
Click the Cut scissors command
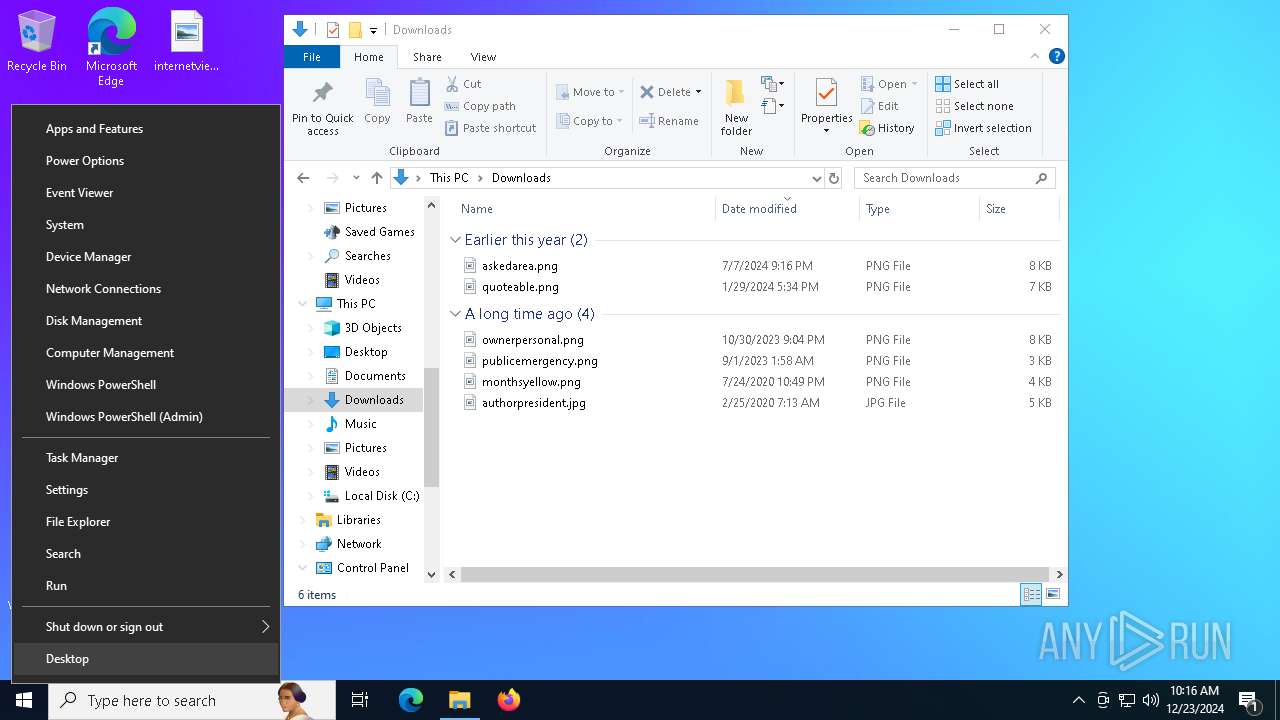(x=464, y=84)
